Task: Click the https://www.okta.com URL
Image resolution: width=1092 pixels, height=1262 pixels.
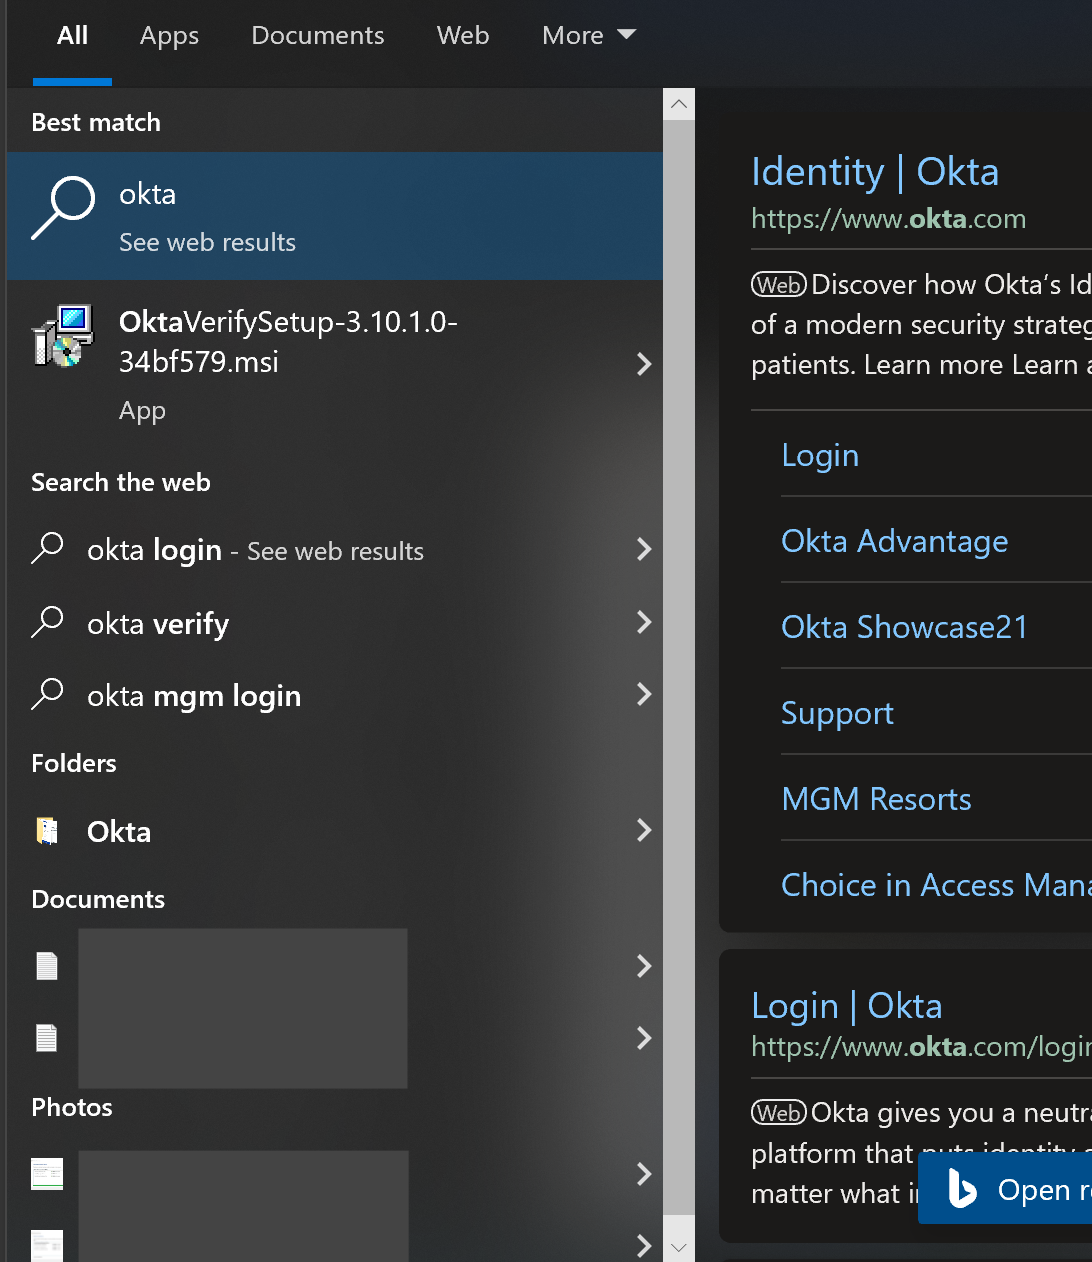Action: (889, 219)
